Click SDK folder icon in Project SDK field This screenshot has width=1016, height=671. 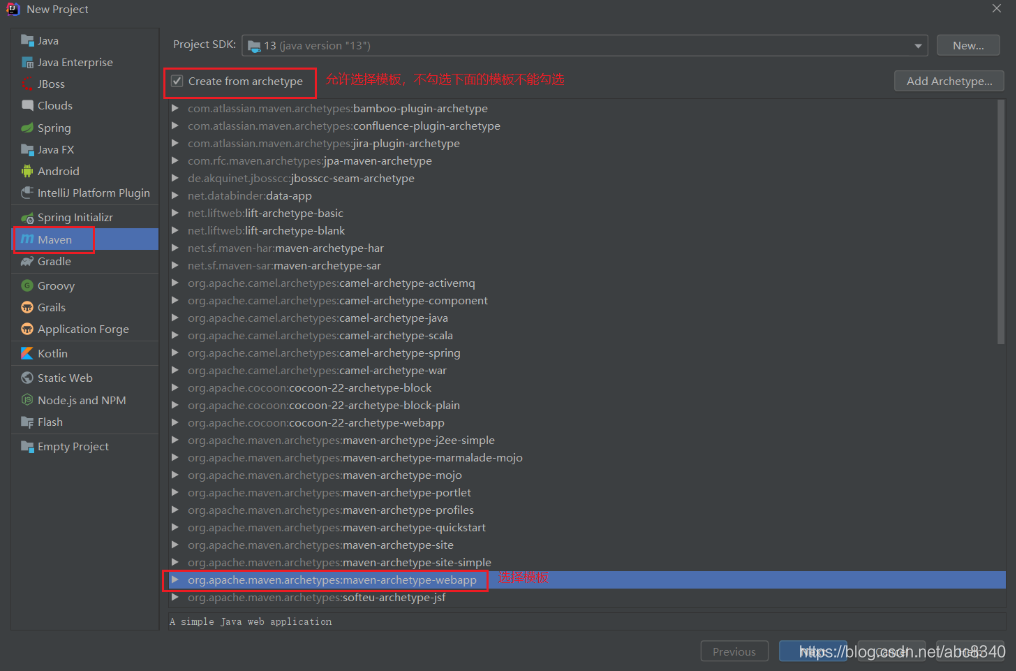254,46
